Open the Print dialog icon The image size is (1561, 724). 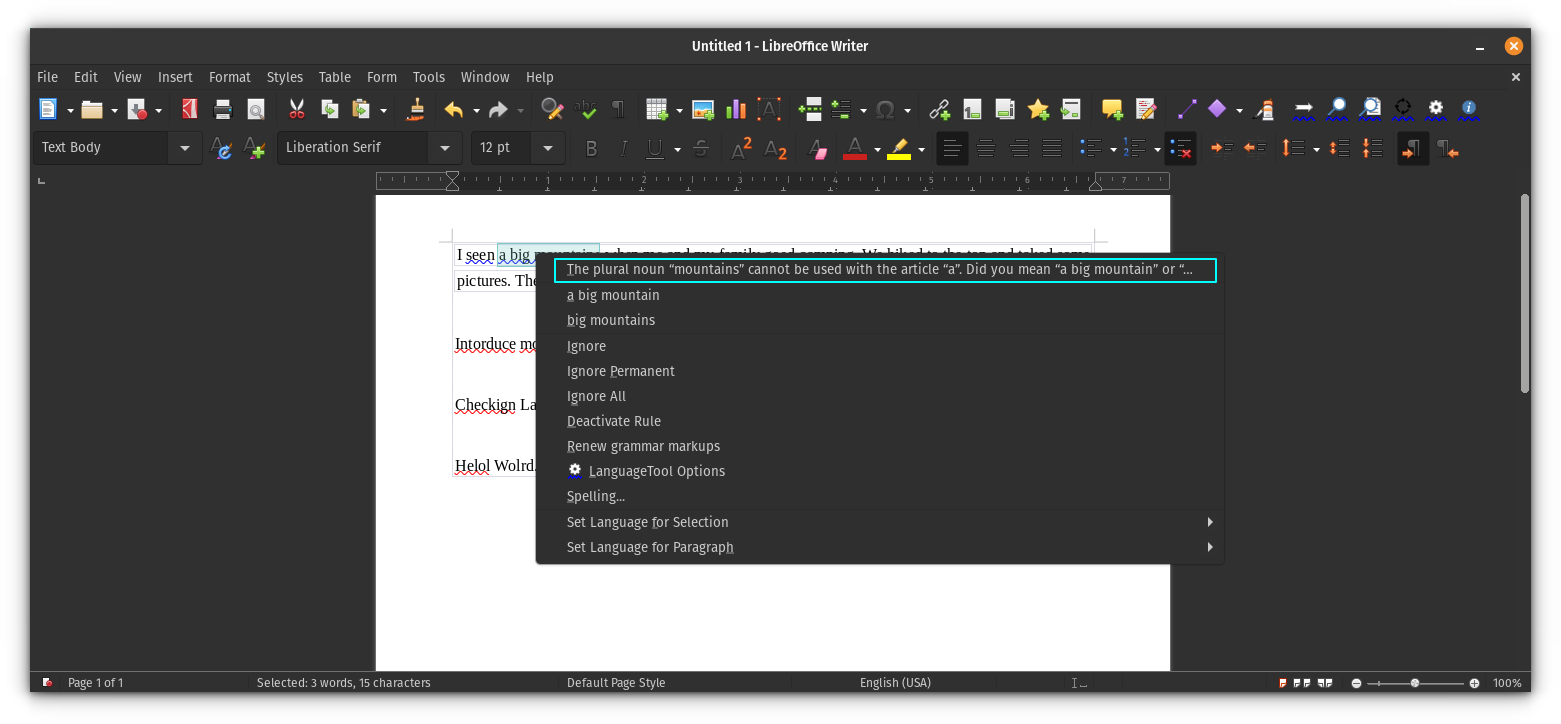[x=222, y=109]
